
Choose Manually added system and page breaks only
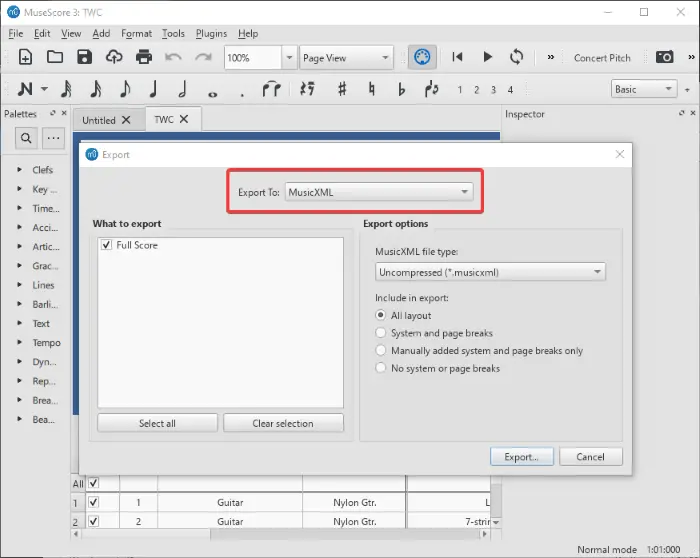pyautogui.click(x=380, y=350)
